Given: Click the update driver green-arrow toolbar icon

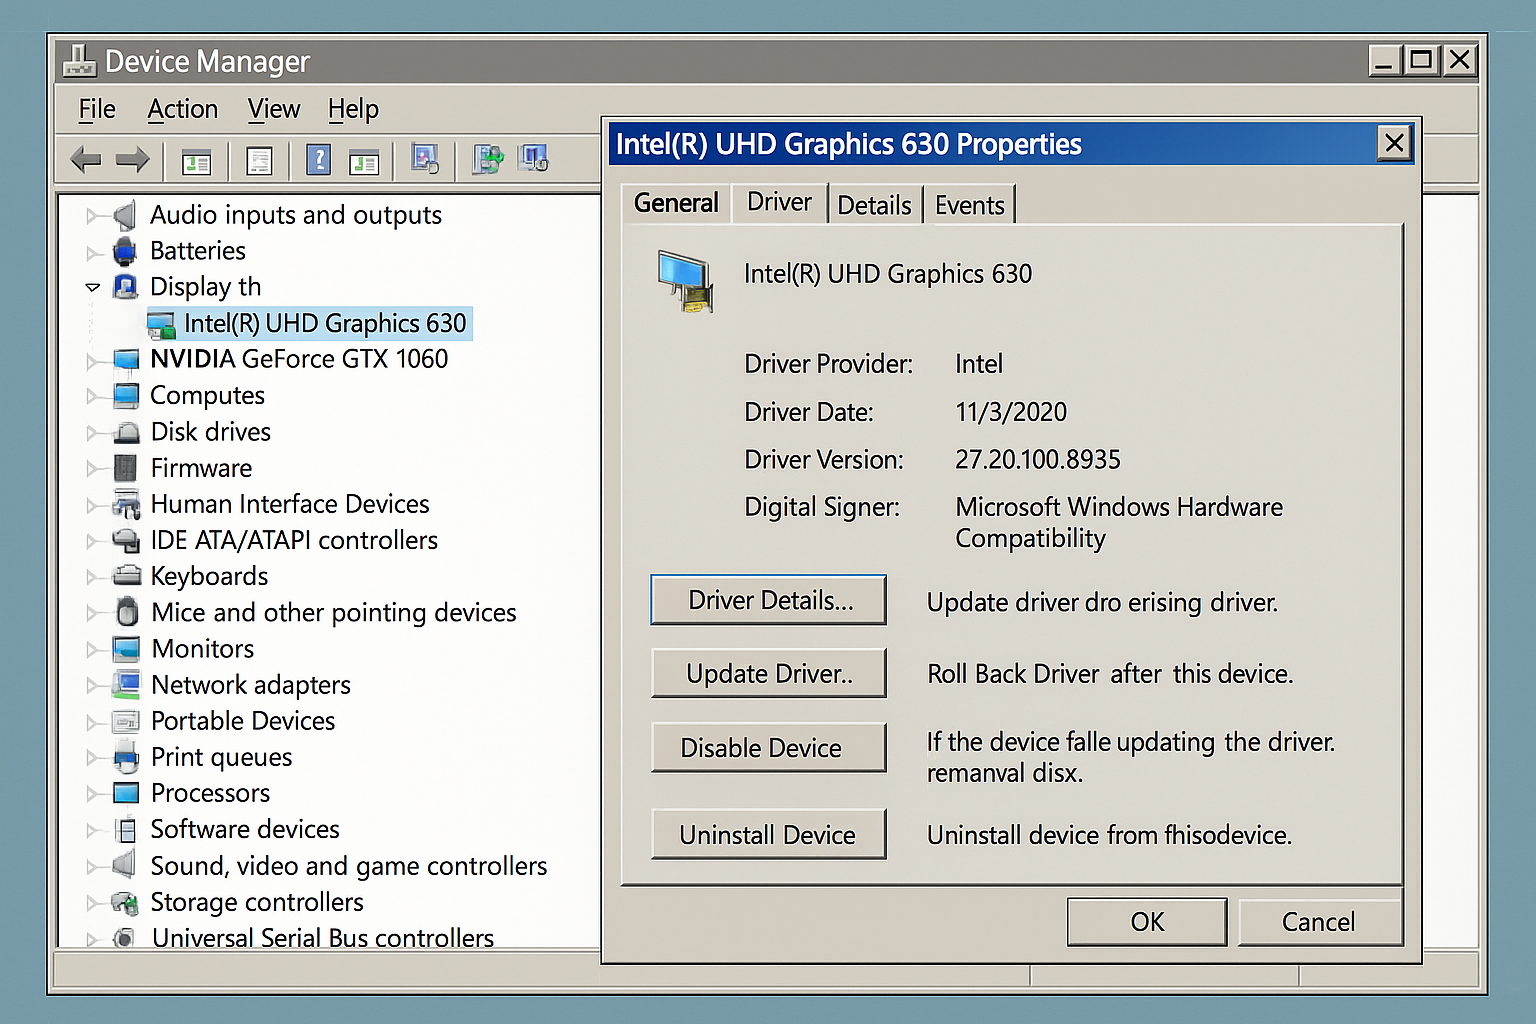Looking at the screenshot, I should 488,159.
